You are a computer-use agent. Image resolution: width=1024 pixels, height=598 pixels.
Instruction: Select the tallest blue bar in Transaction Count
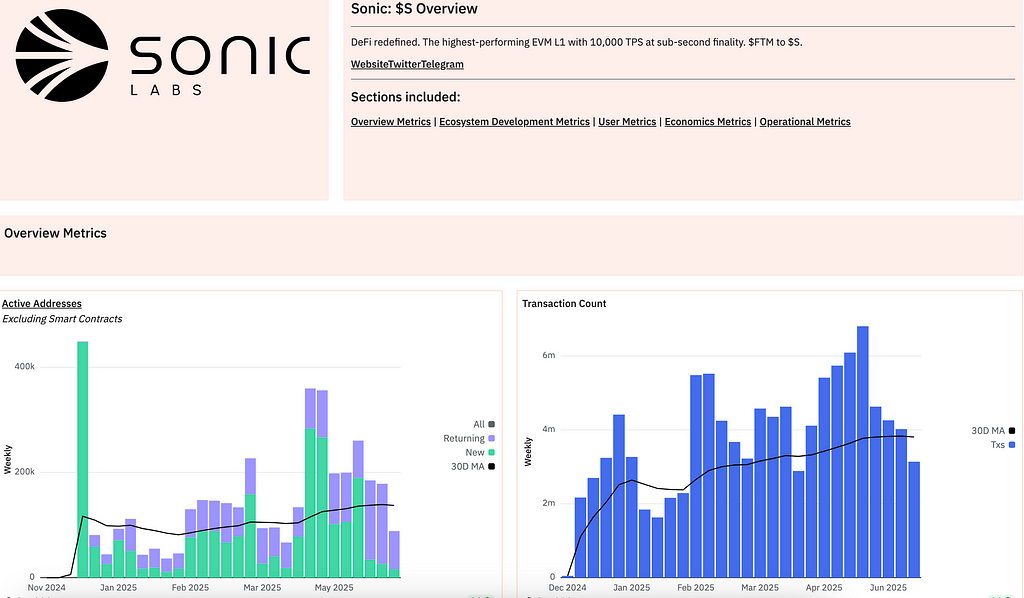863,452
